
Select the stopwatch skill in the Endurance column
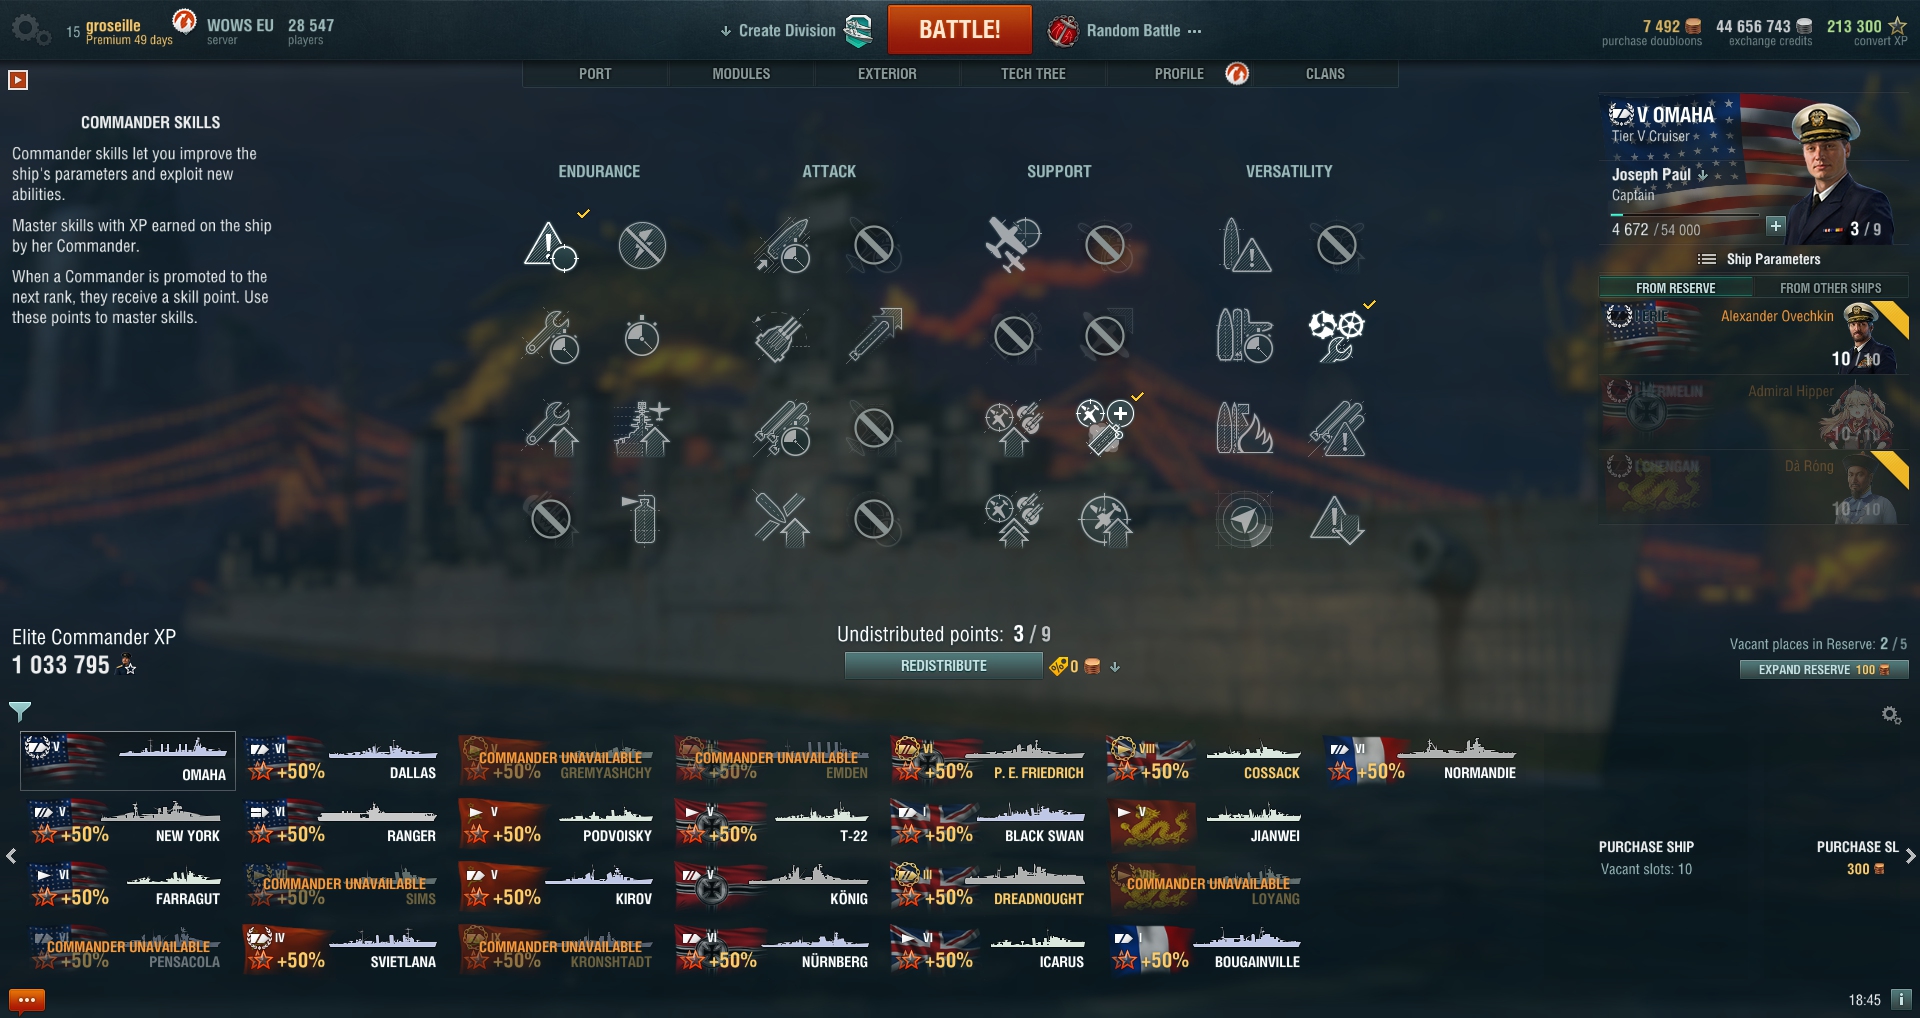pyautogui.click(x=641, y=336)
